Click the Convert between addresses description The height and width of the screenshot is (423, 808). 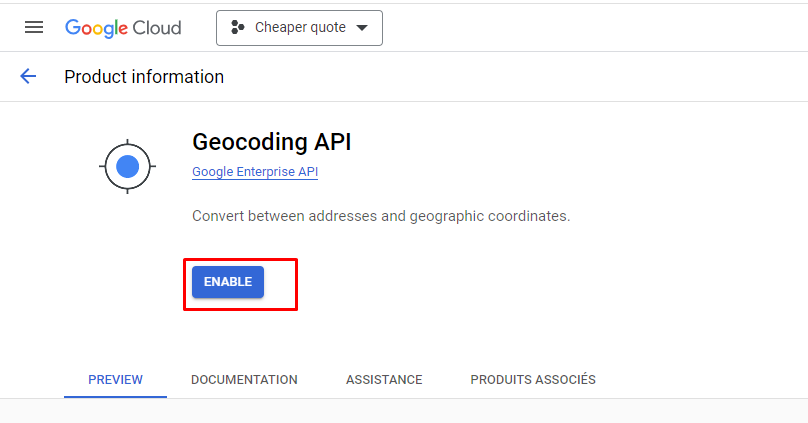pyautogui.click(x=381, y=216)
